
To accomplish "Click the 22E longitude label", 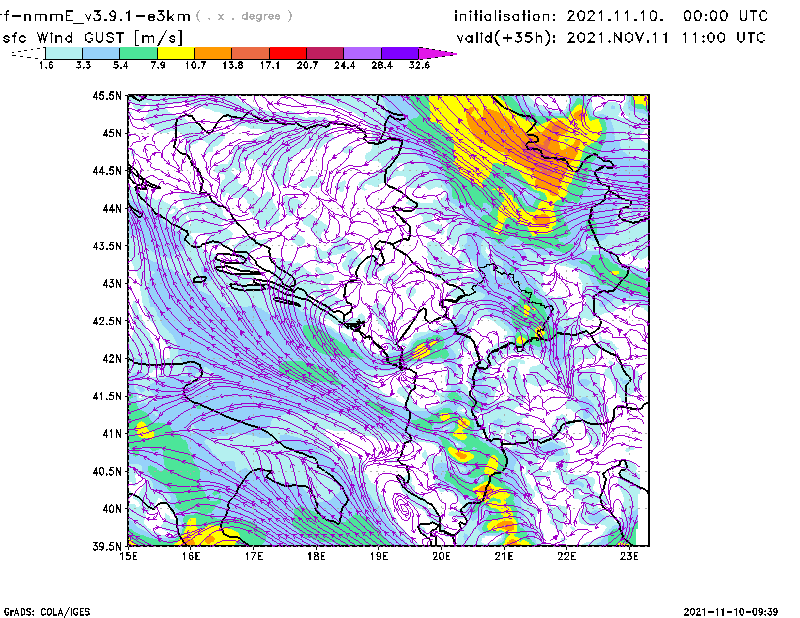I will click(566, 556).
